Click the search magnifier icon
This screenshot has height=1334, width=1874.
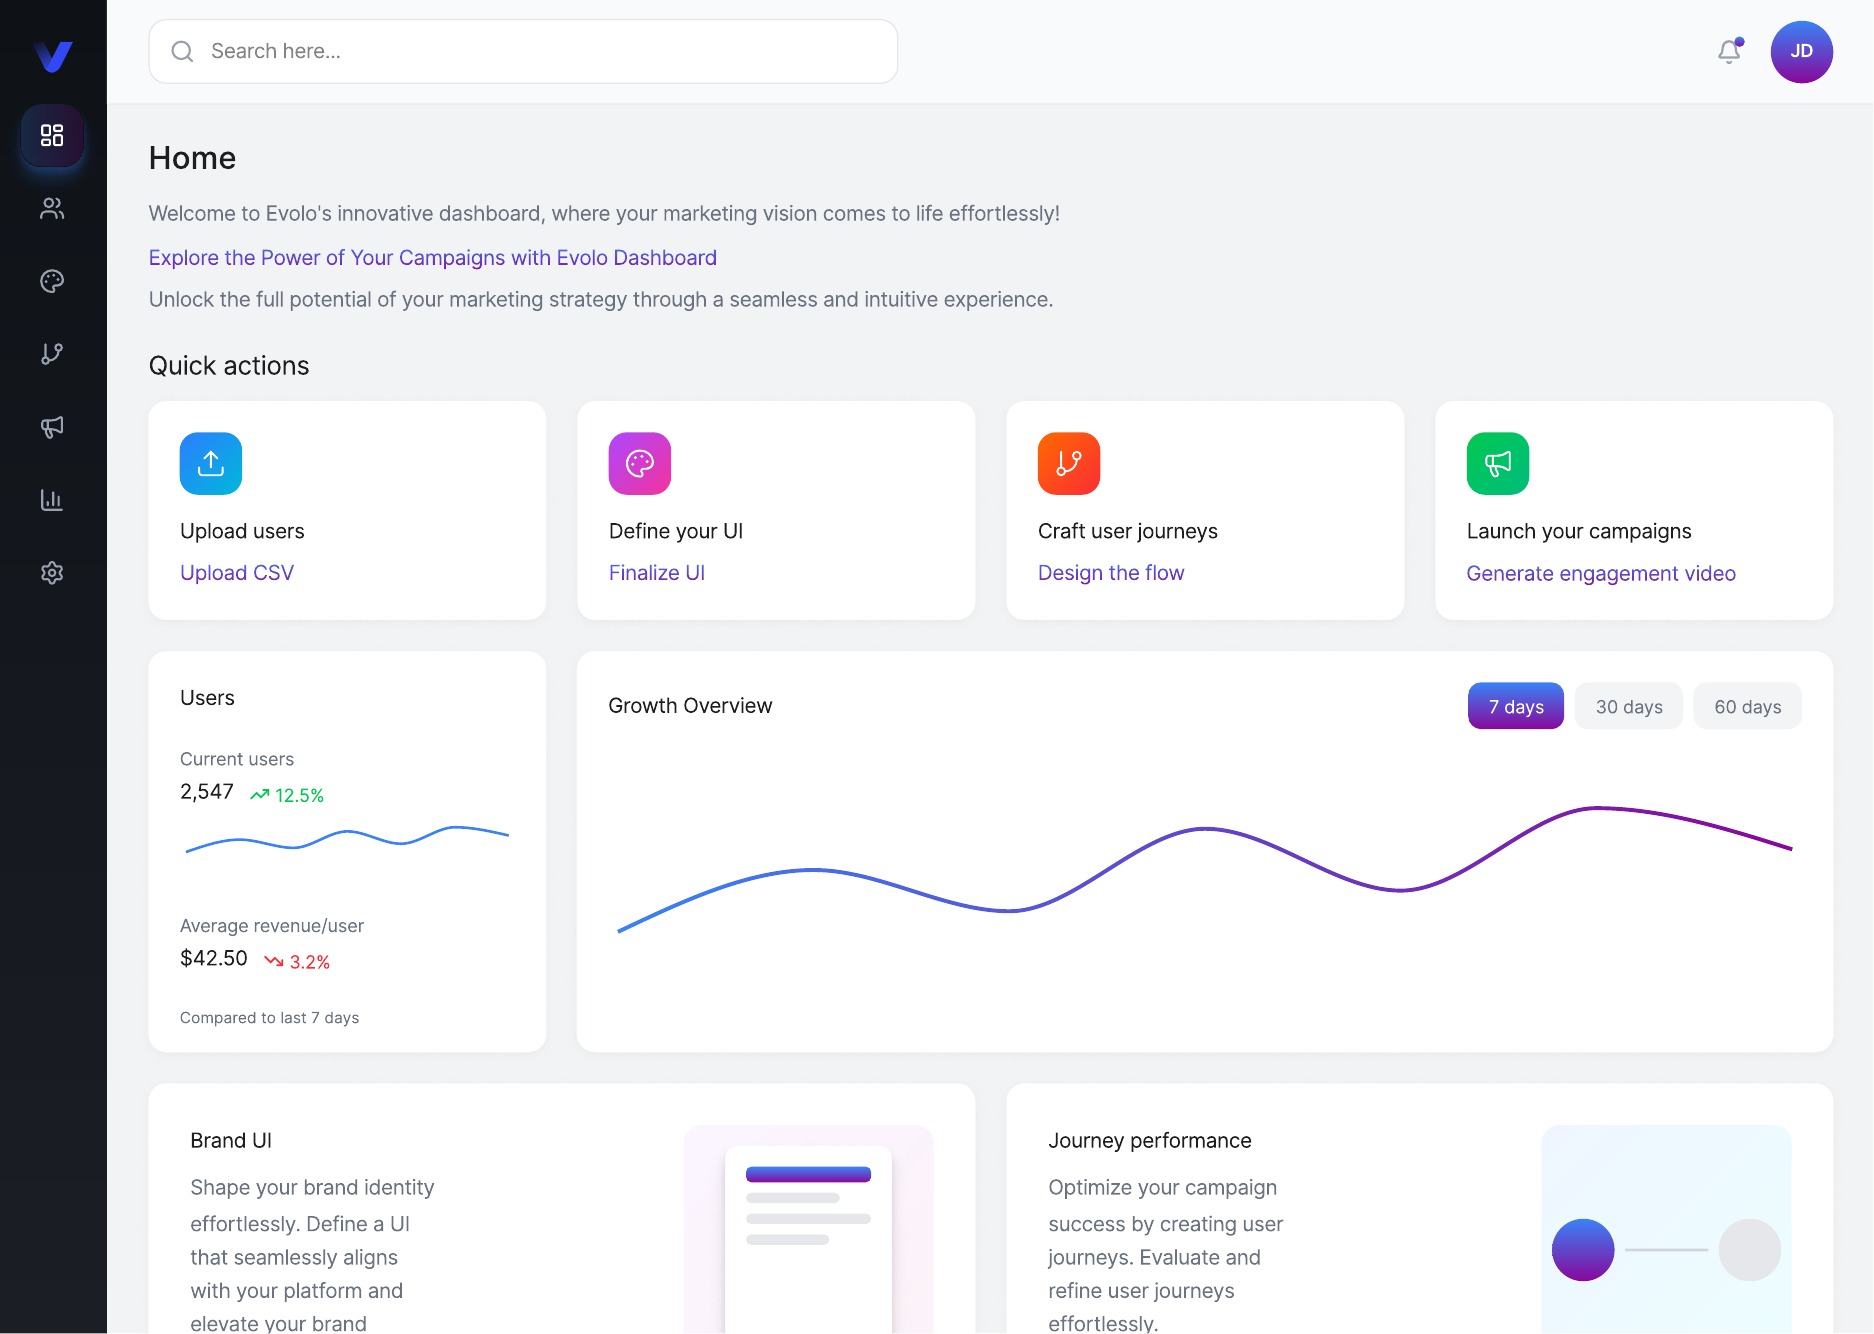[182, 51]
